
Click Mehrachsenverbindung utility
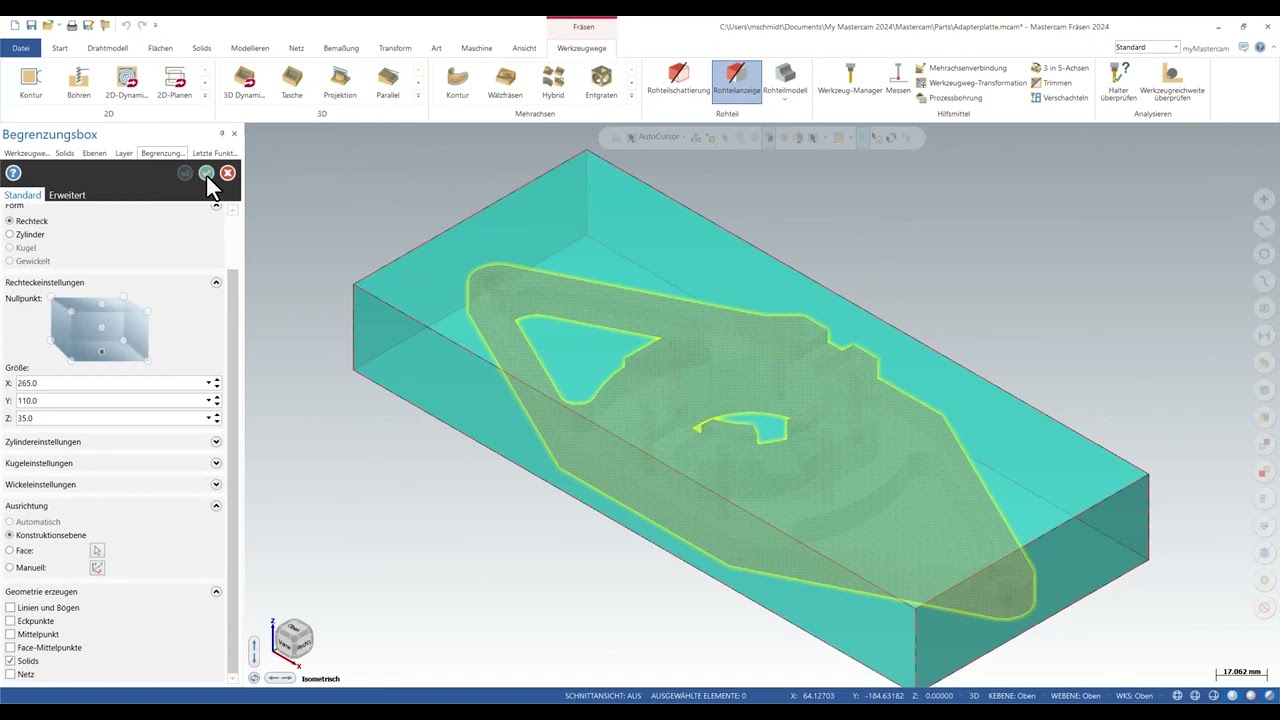click(961, 68)
